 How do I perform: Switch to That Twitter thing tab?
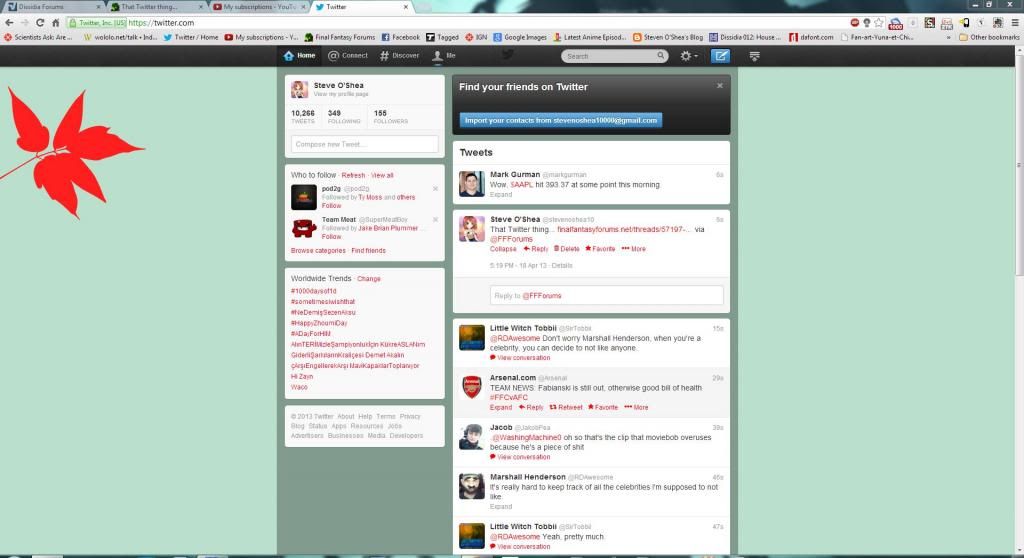[155, 7]
